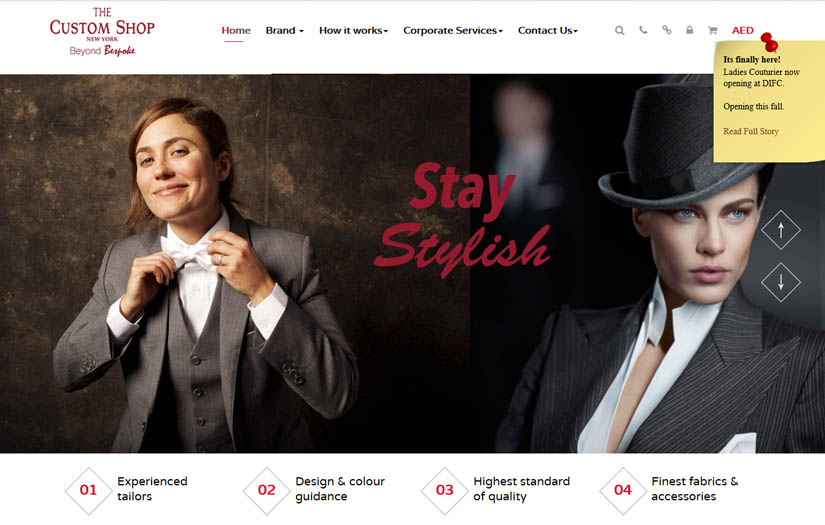Go to previous slide with up arrow
The width and height of the screenshot is (825, 525).
781,230
